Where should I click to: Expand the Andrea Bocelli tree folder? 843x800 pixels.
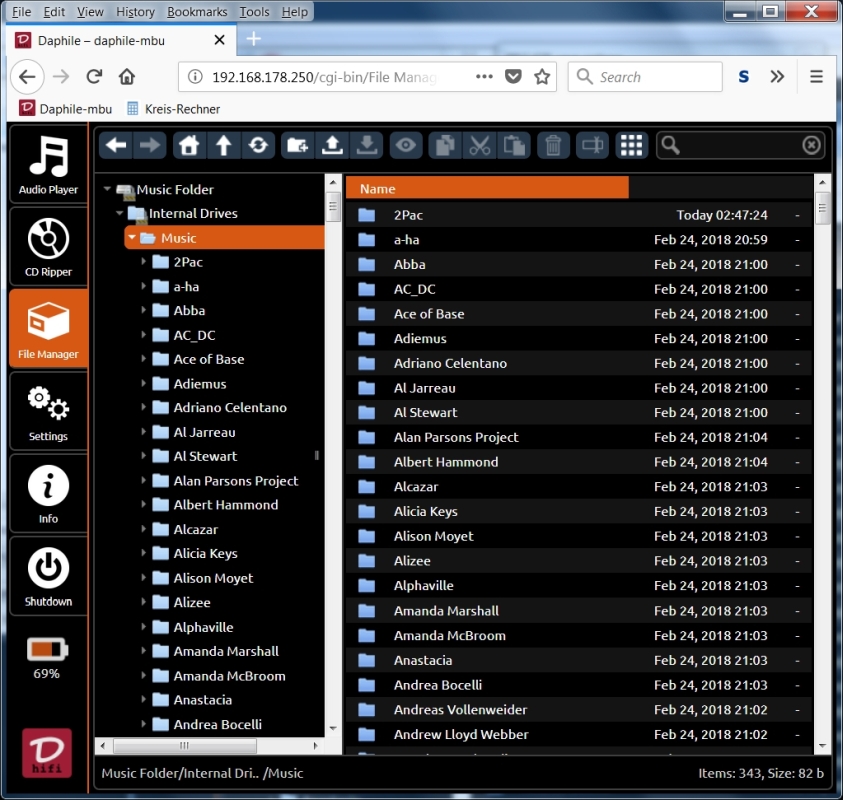144,724
